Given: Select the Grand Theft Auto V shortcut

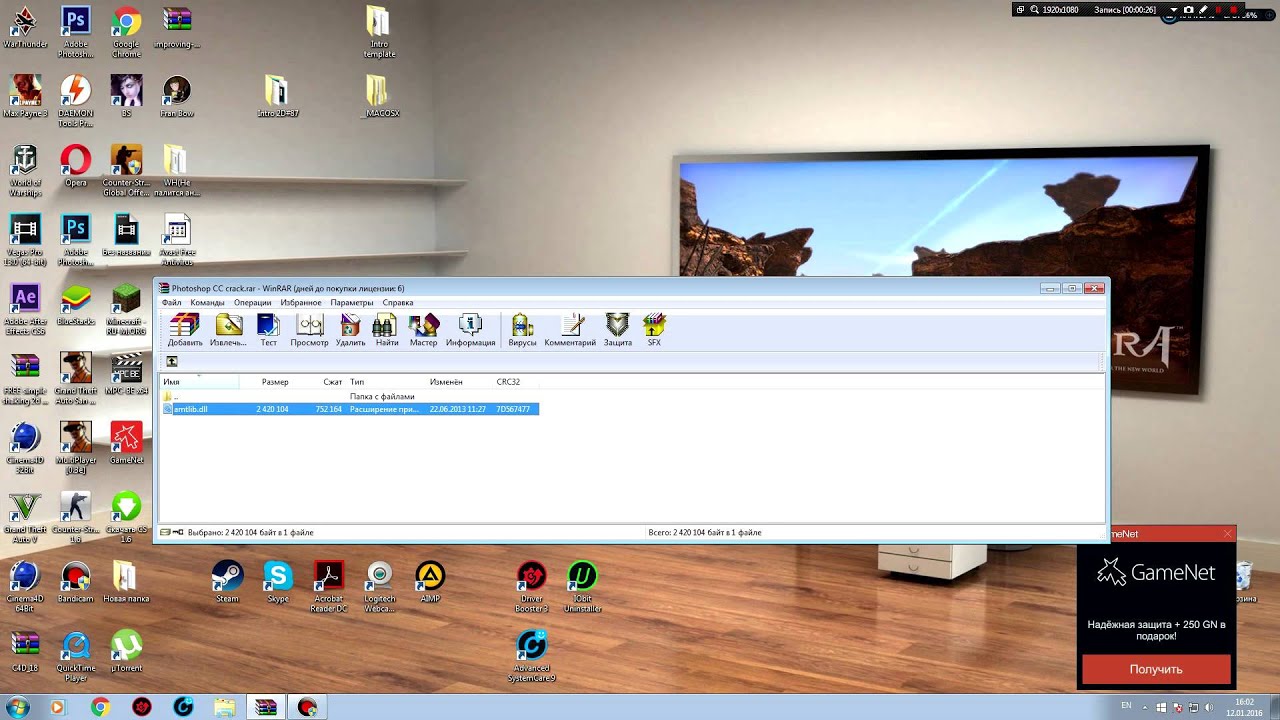Looking at the screenshot, I should pyautogui.click(x=25, y=517).
